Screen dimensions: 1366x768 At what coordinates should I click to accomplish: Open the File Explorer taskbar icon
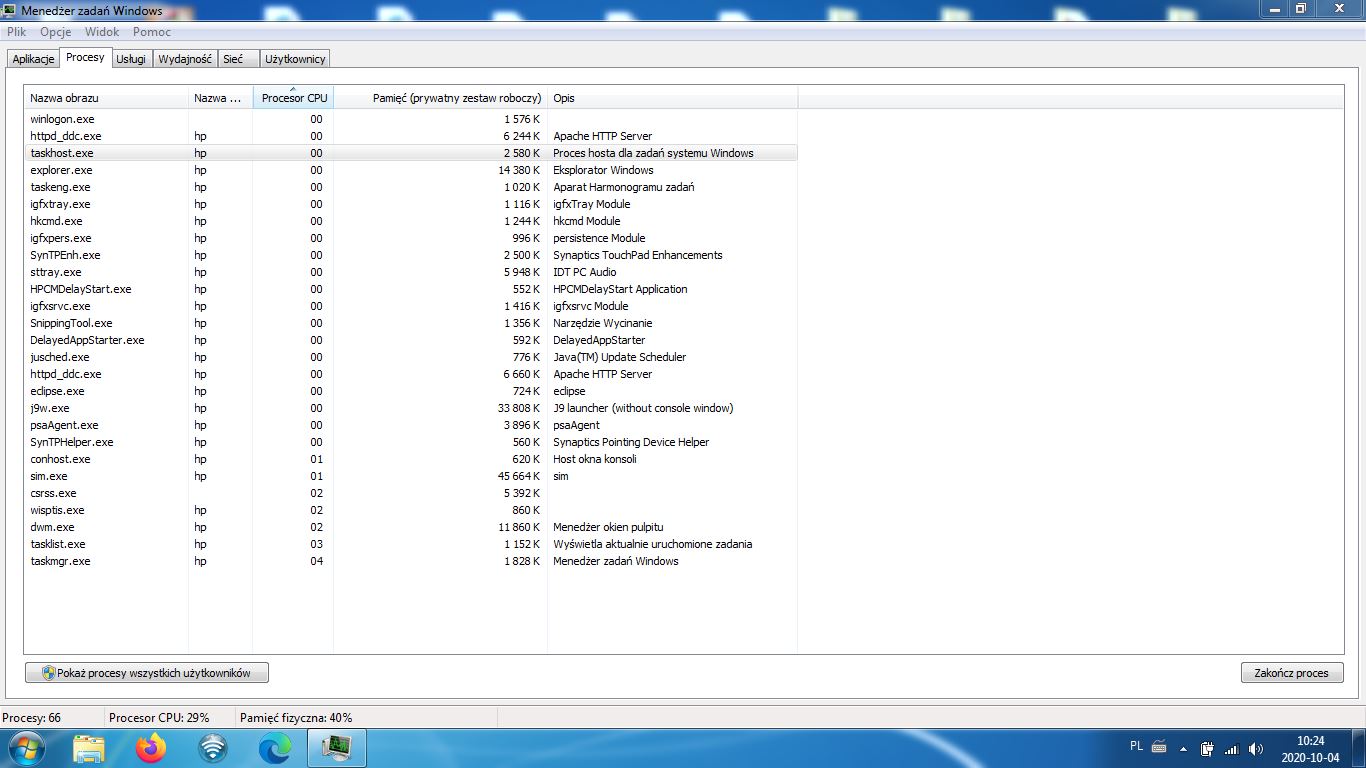(x=89, y=747)
